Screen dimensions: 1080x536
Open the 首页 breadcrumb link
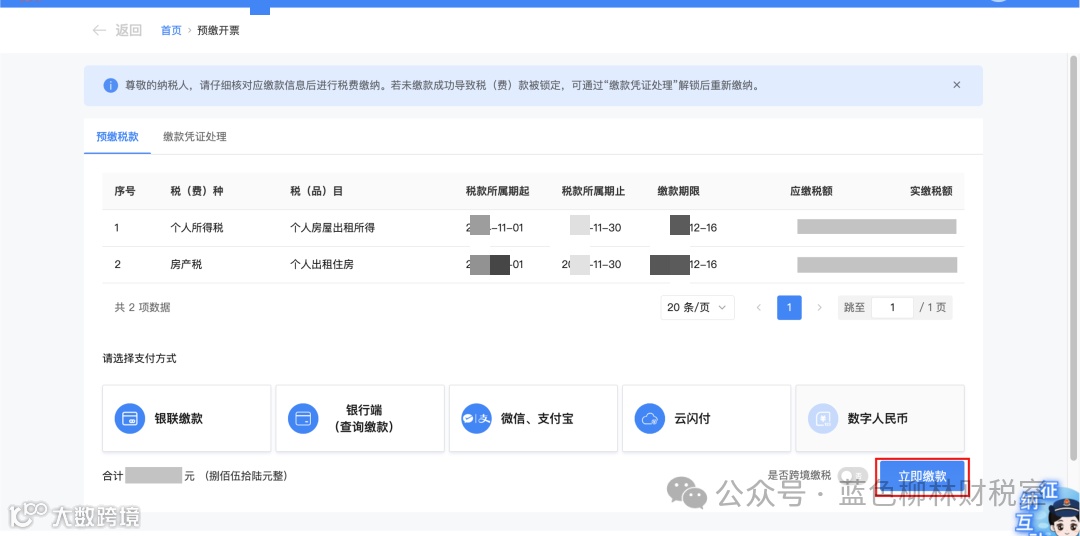(x=171, y=30)
